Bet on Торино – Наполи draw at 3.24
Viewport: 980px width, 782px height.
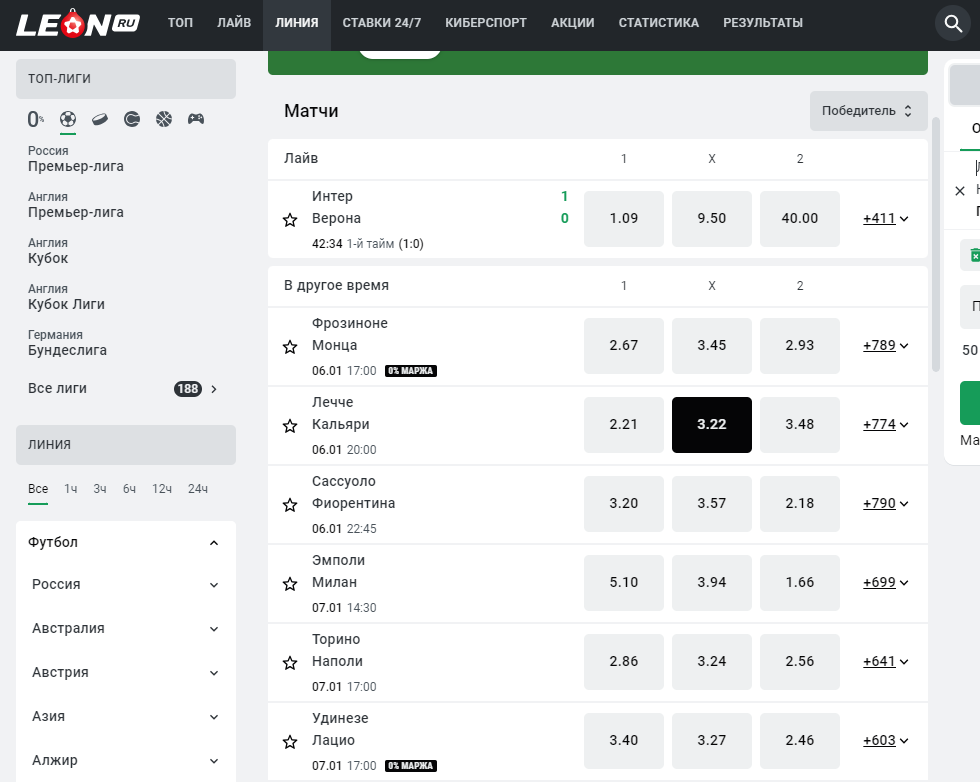pyautogui.click(x=712, y=661)
